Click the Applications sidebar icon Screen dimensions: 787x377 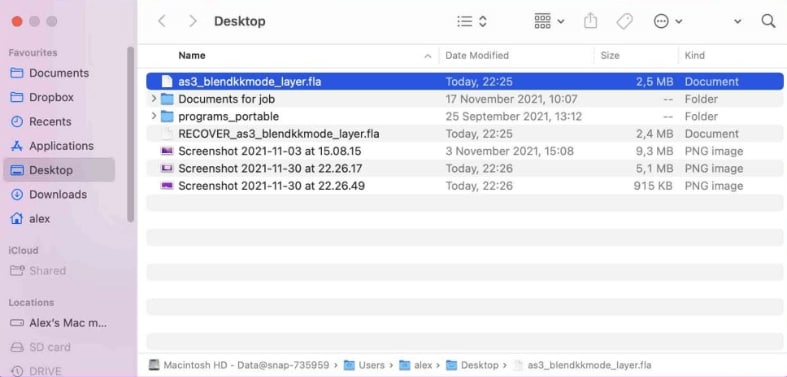[x=17, y=146]
